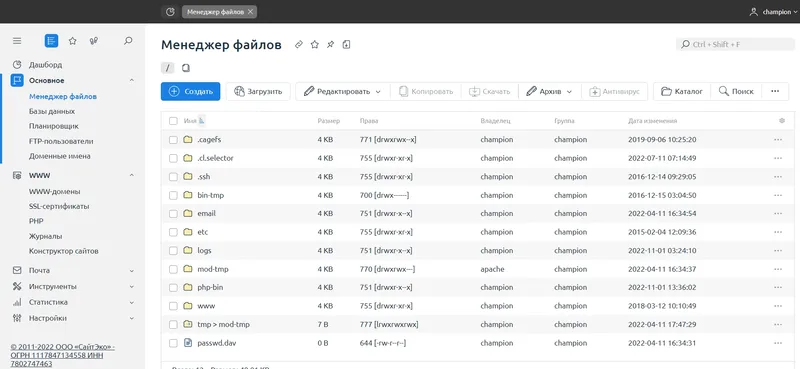Open row actions dots for passwd.dav
Image resolution: width=800 pixels, height=369 pixels.
pos(778,343)
